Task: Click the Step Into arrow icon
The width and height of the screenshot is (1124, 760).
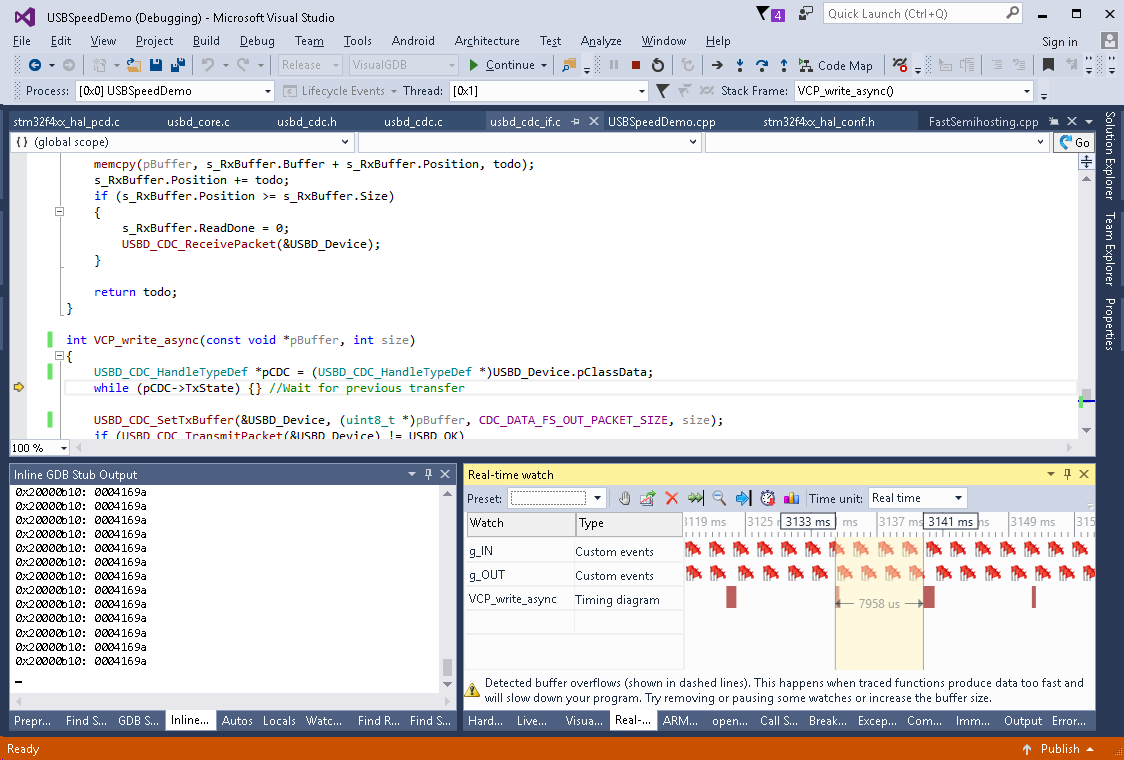Action: (740, 65)
